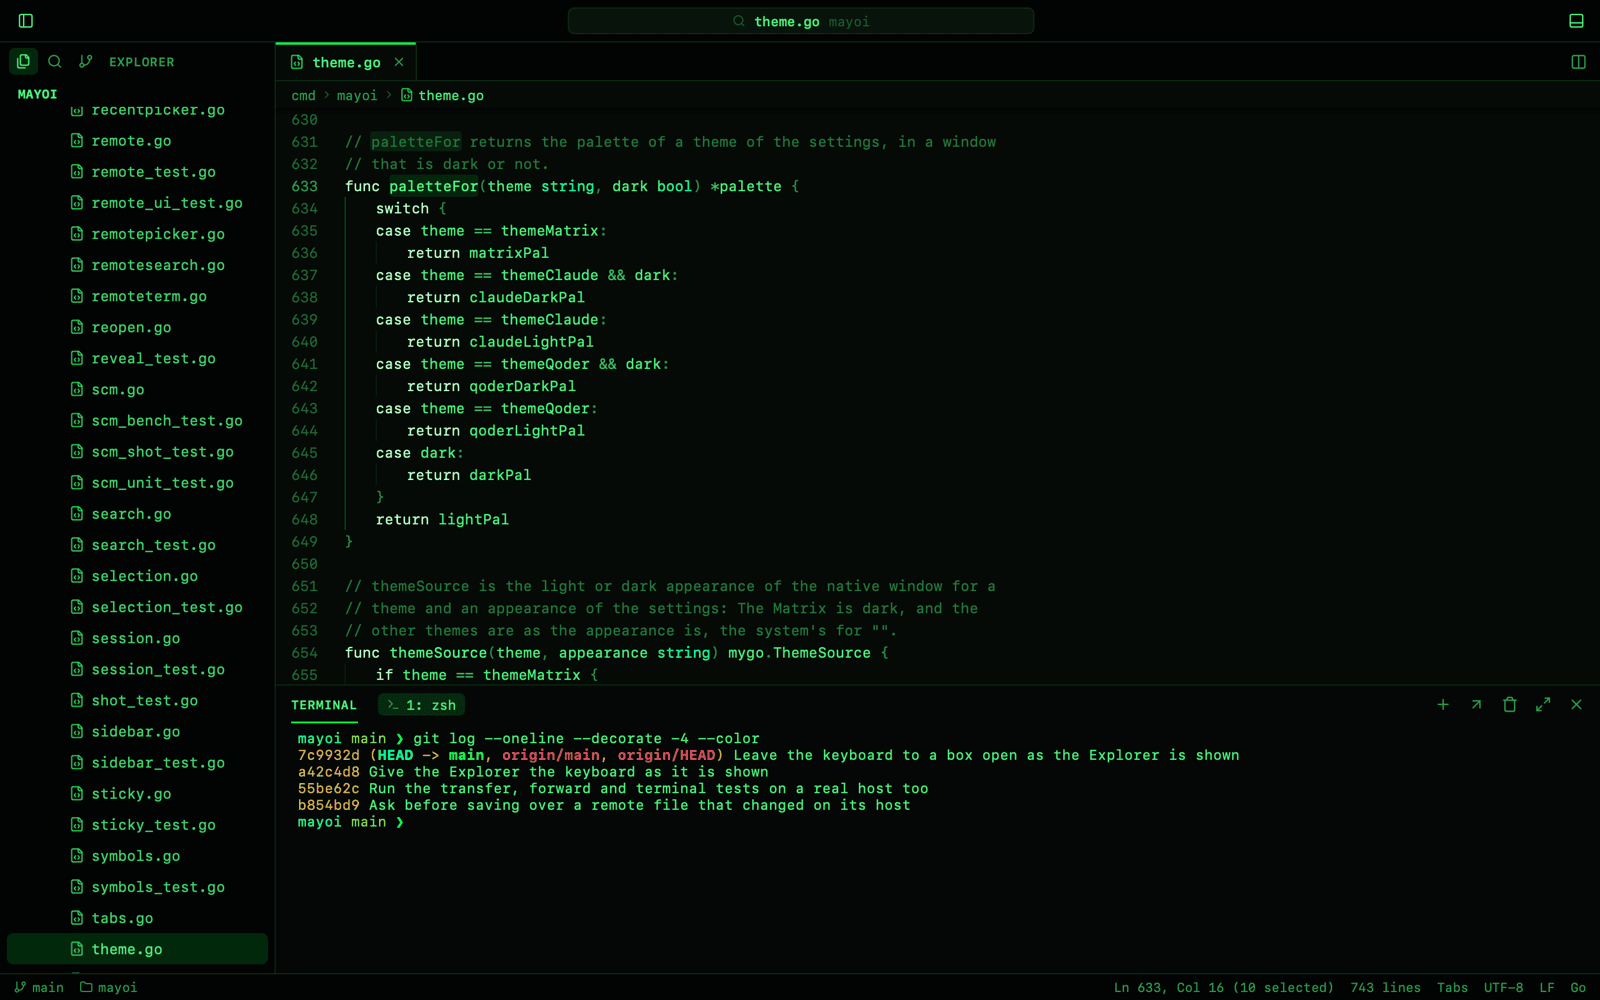Image resolution: width=1600 pixels, height=1000 pixels.
Task: Maximize the terminal panel with expand icon
Action: [1543, 705]
